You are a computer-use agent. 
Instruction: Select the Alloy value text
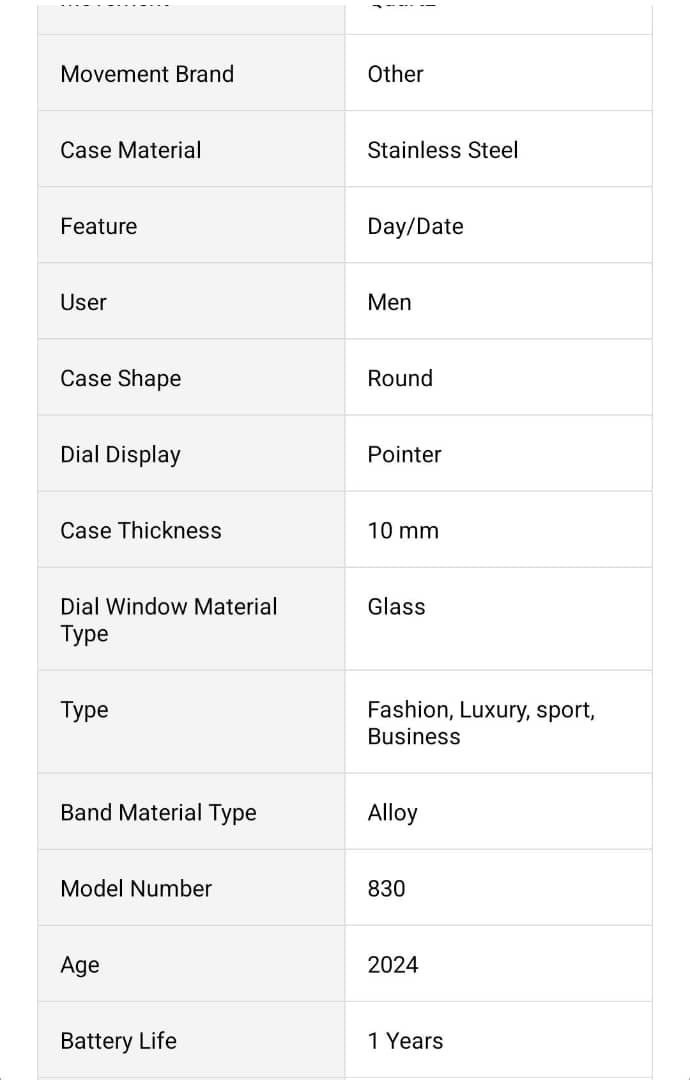click(392, 812)
